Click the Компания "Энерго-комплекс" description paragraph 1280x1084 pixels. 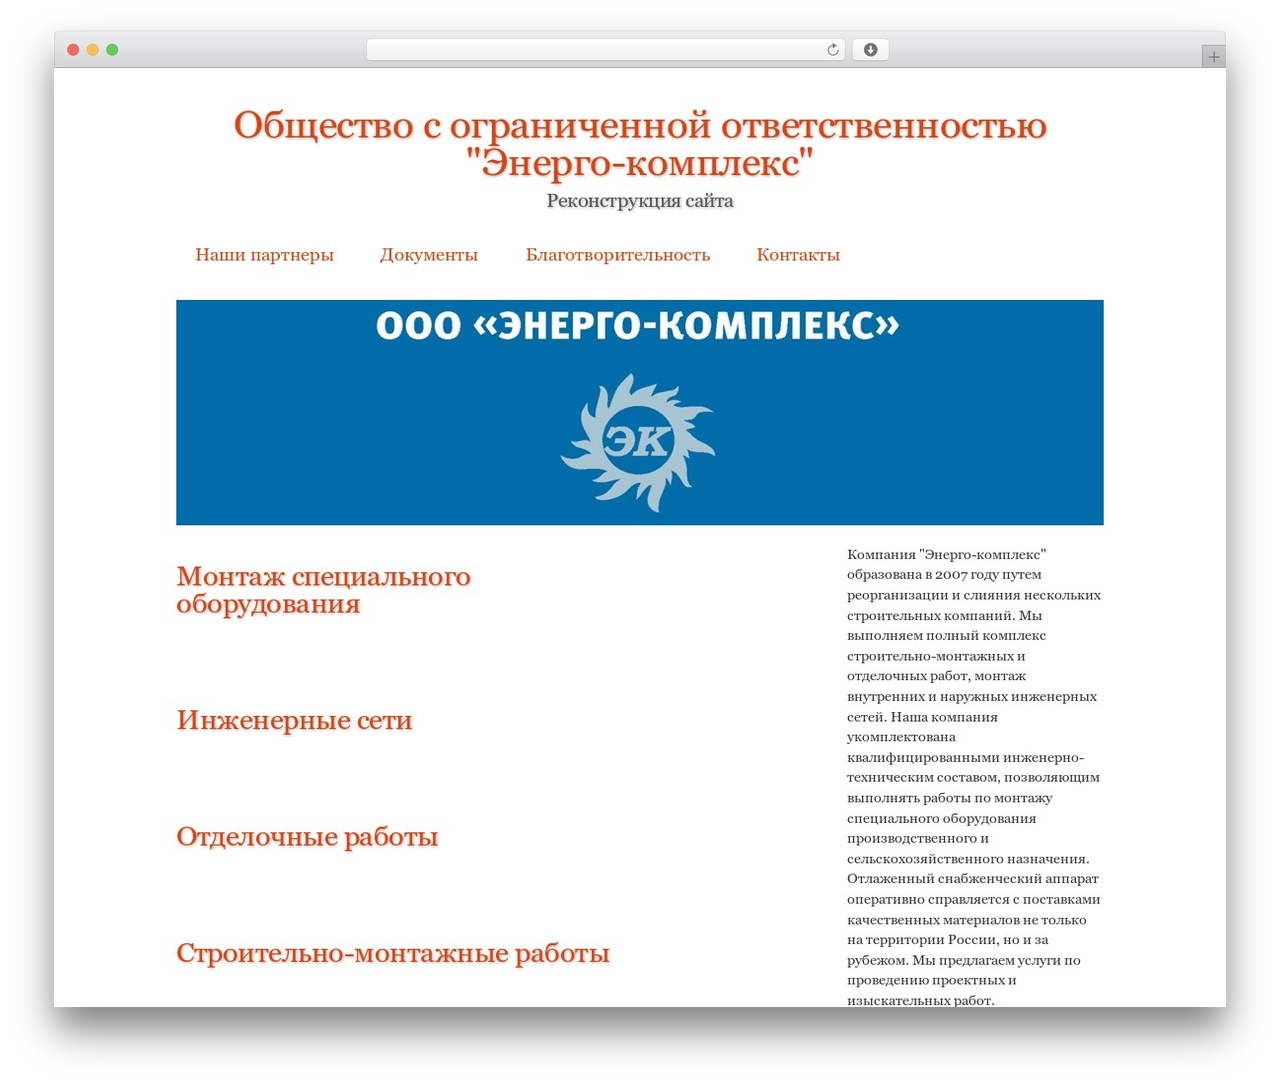click(x=974, y=777)
